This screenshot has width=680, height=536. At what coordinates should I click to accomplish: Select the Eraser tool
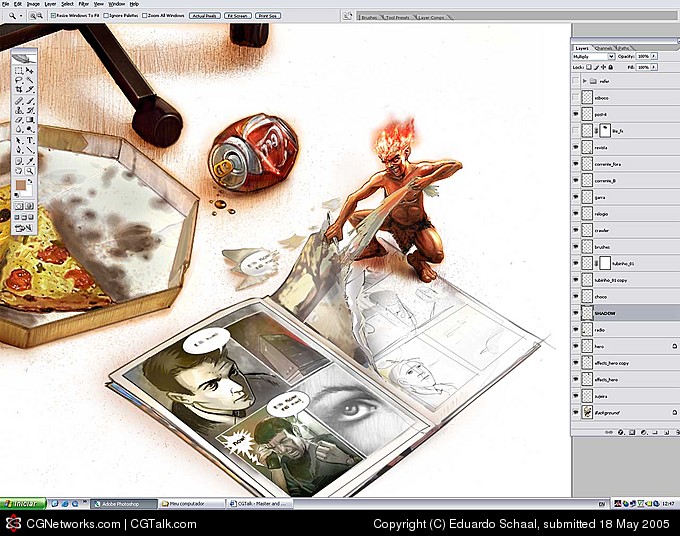point(19,120)
